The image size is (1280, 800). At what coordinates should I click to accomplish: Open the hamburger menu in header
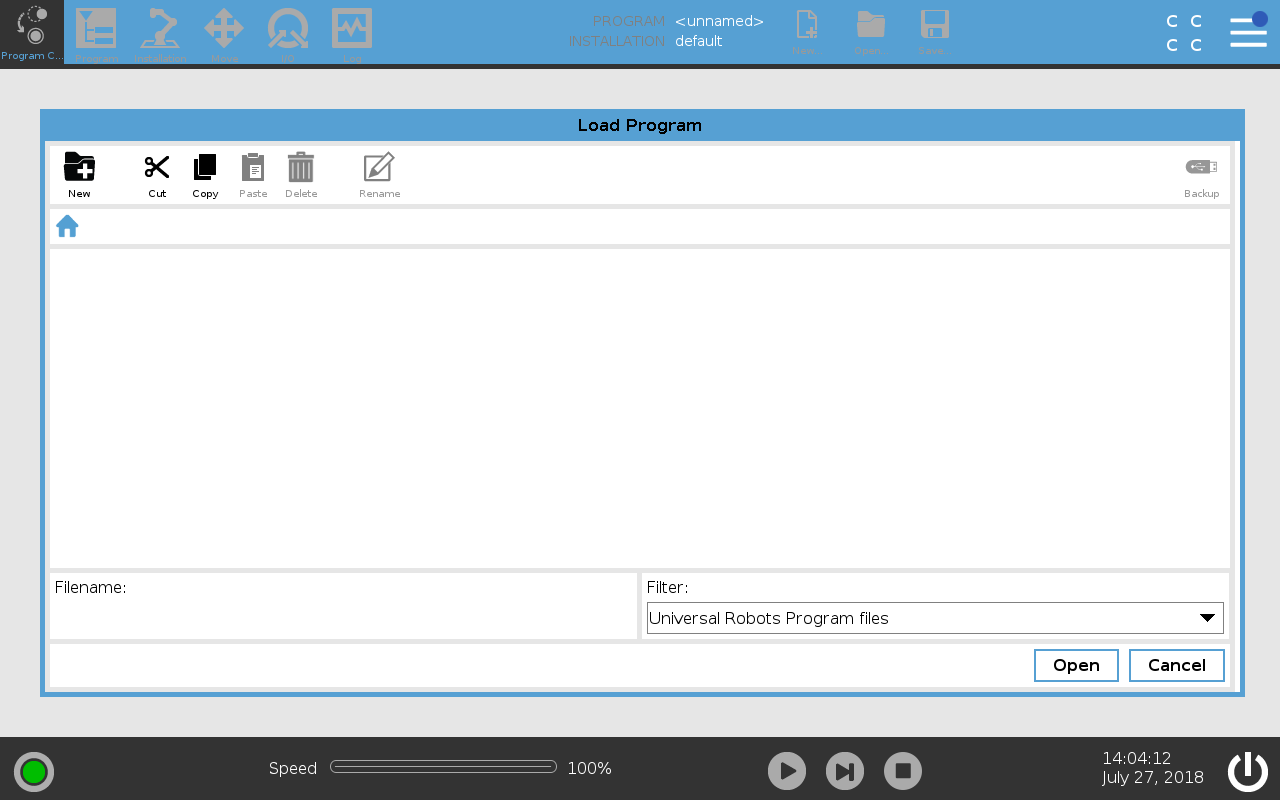(1248, 32)
